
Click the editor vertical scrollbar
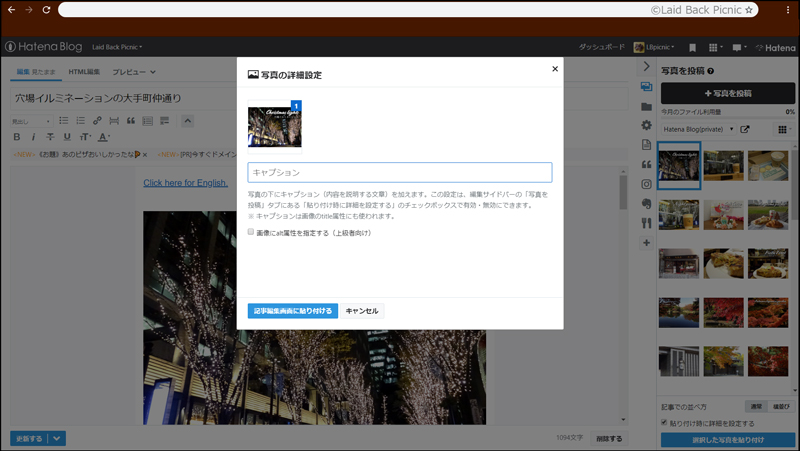623,193
